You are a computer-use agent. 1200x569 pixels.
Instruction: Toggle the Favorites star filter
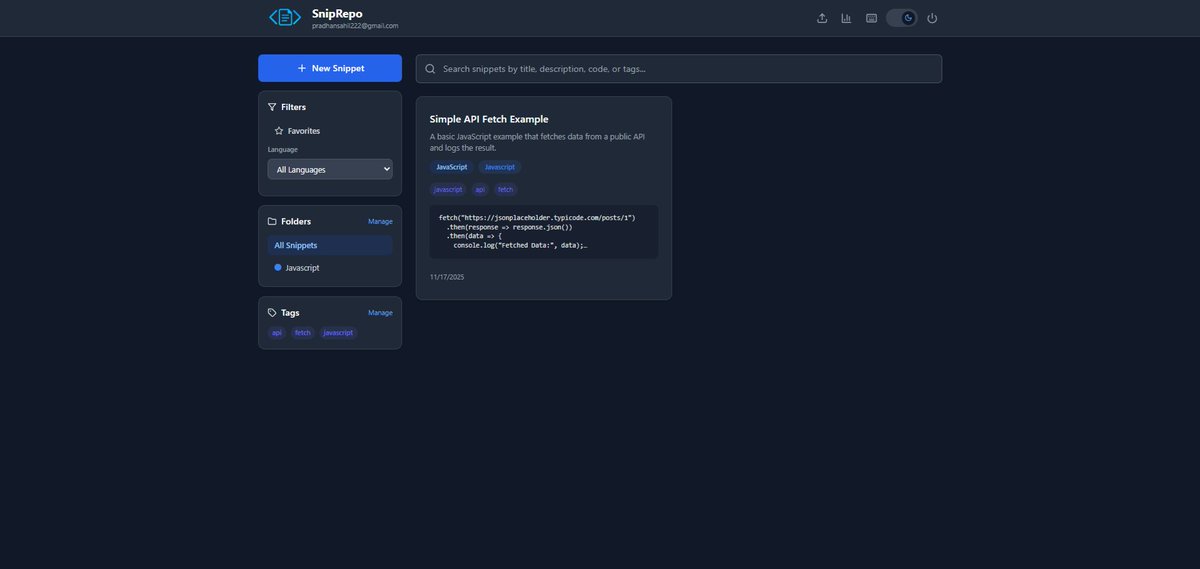pyautogui.click(x=297, y=131)
